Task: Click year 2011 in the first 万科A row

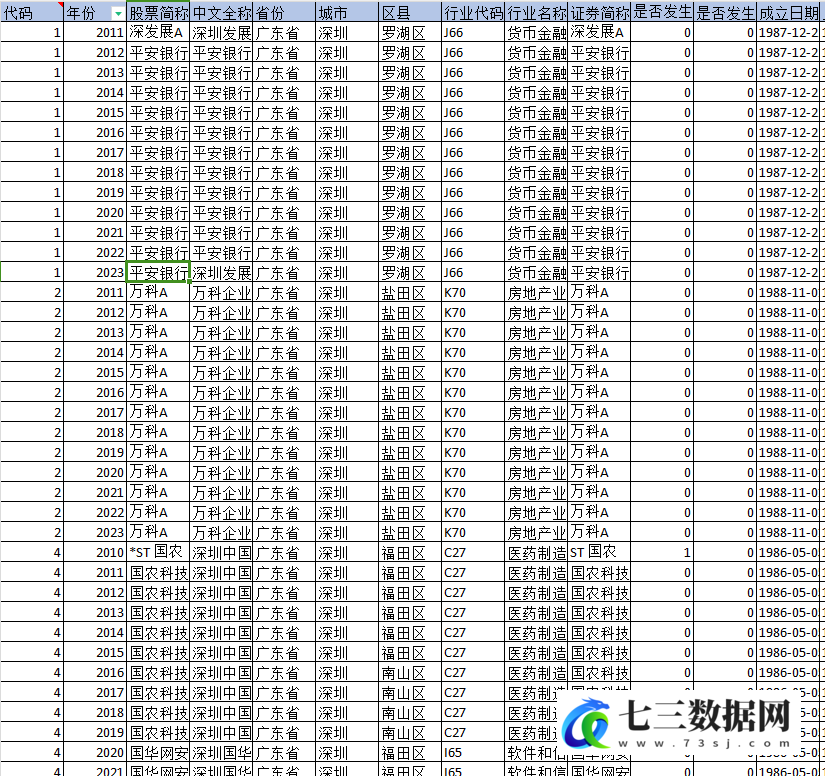Action: [x=95, y=293]
